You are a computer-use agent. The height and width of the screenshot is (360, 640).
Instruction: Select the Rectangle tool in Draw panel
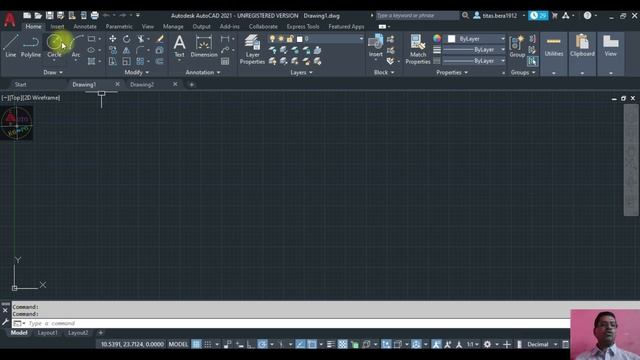[91, 39]
